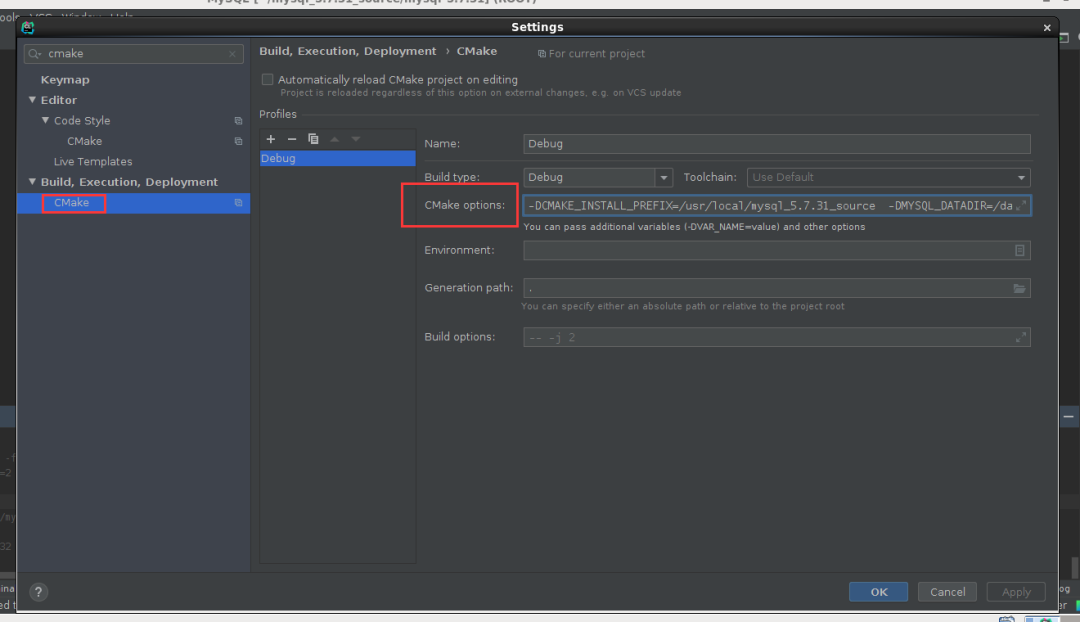1080x622 pixels.
Task: Move the Debug profile up
Action: (x=334, y=139)
